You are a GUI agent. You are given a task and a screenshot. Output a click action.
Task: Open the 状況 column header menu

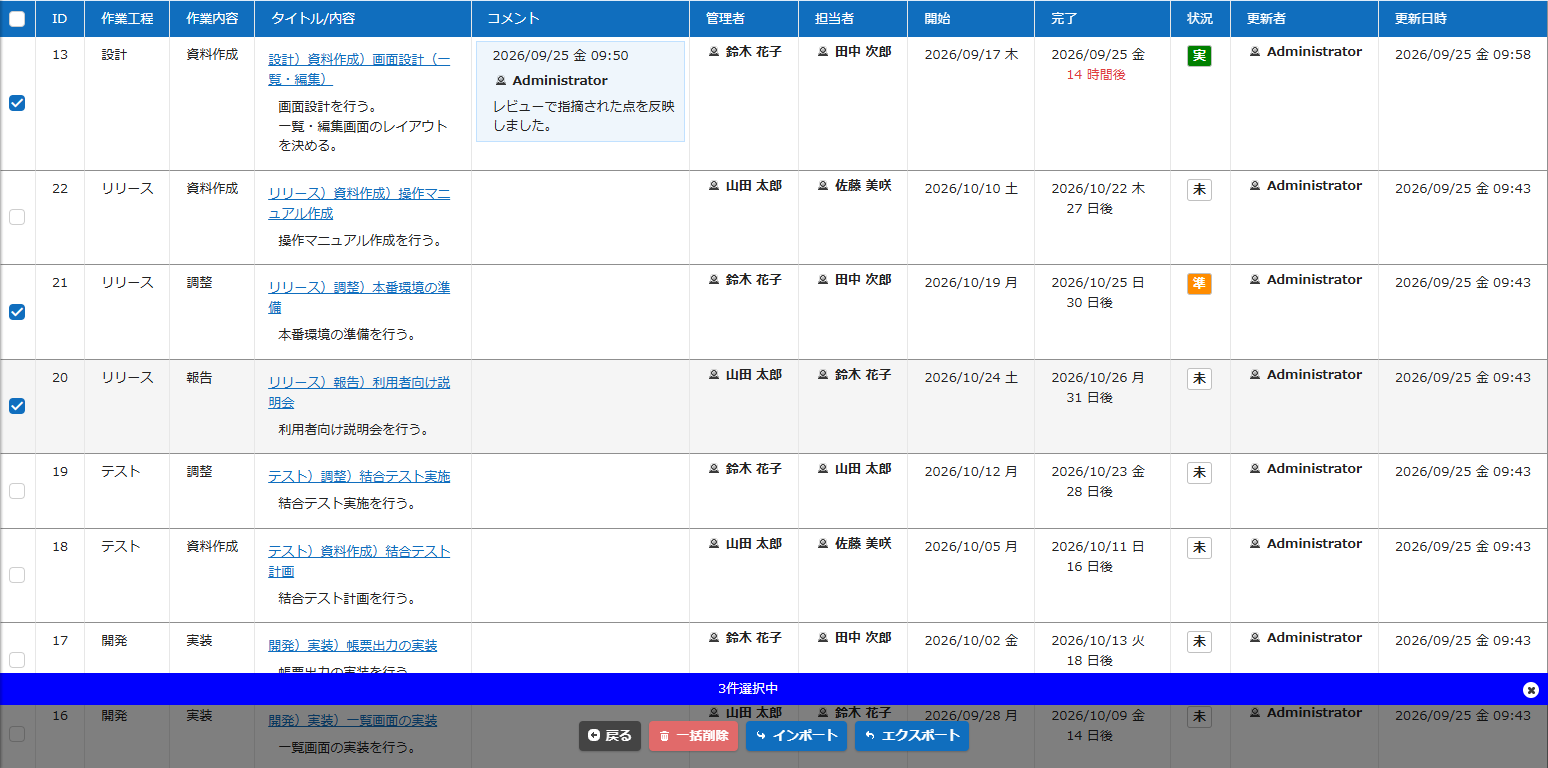point(1200,18)
